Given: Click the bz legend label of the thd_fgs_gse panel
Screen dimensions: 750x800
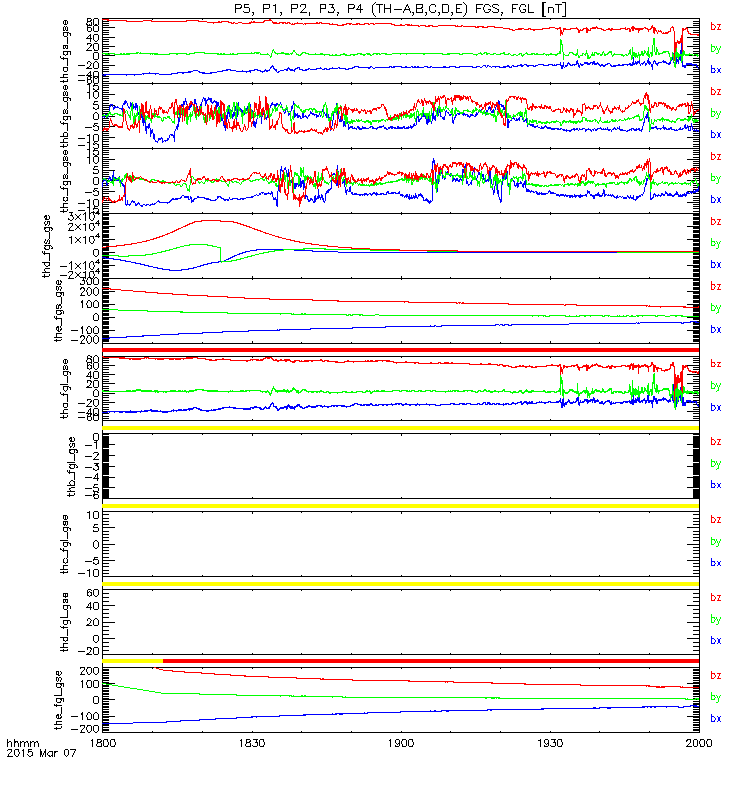Looking at the screenshot, I should (x=716, y=221).
